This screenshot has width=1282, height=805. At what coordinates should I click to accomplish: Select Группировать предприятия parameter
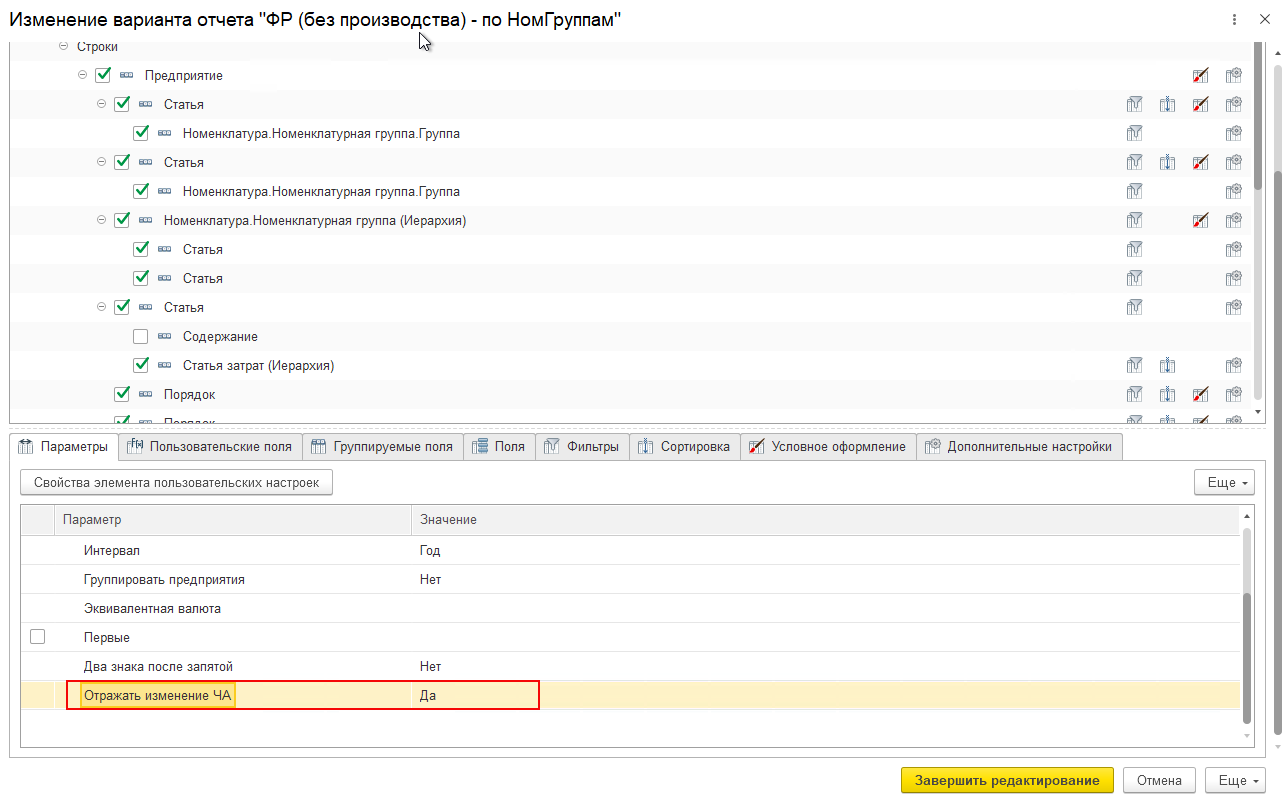point(164,579)
